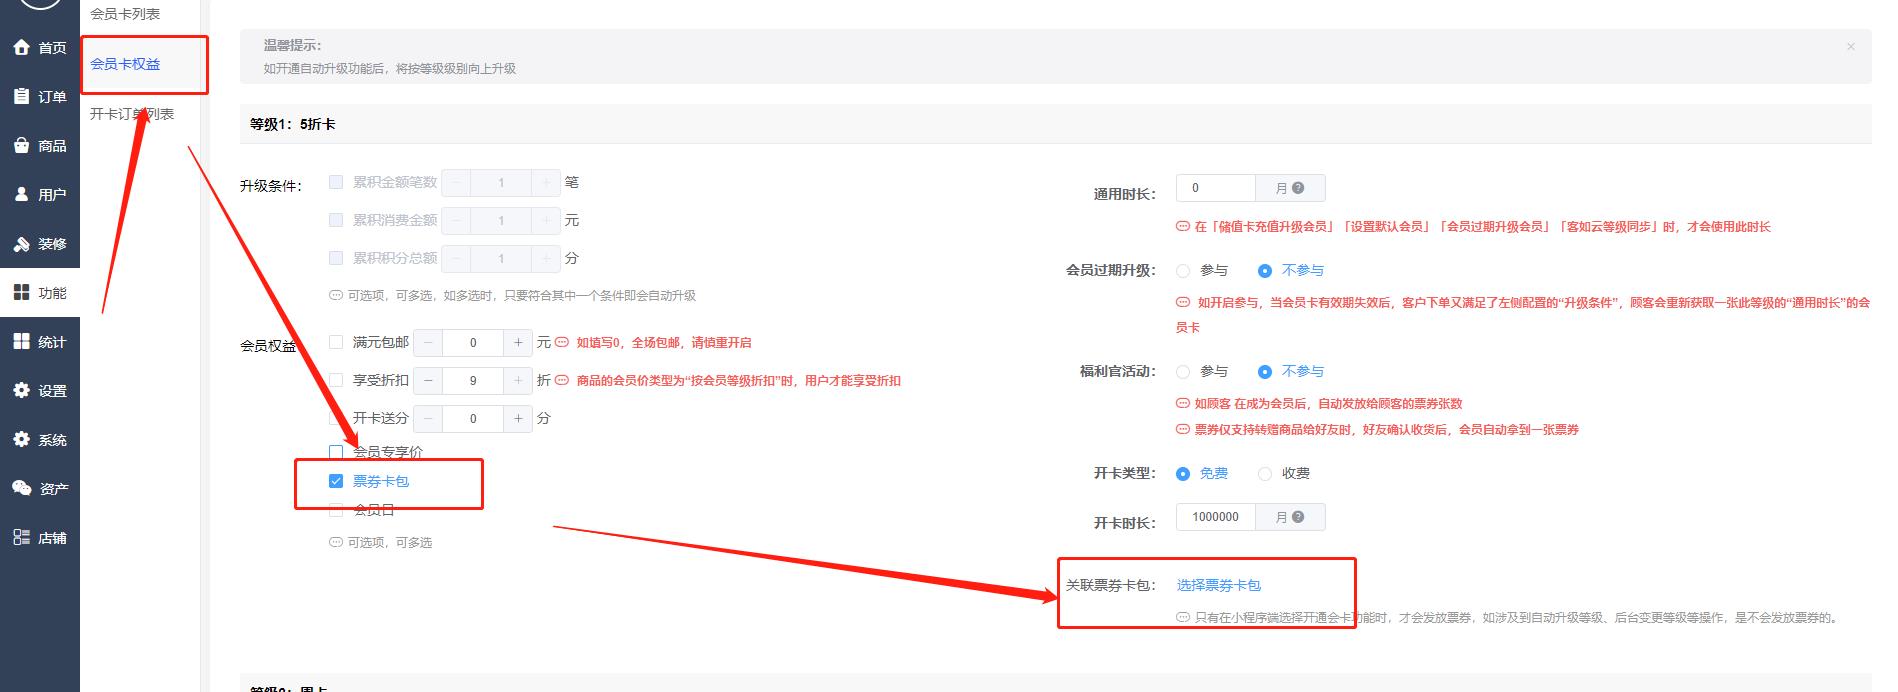Switch to 会员卡权益 submenu item

coord(125,64)
